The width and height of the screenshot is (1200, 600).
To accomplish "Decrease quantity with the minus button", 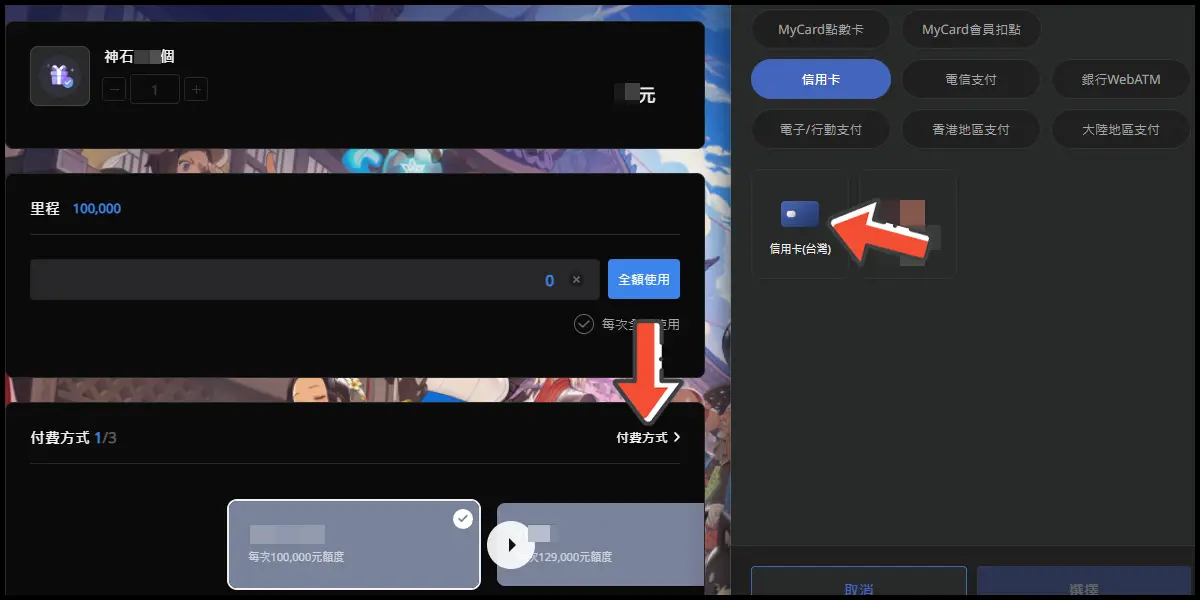I will 114,90.
